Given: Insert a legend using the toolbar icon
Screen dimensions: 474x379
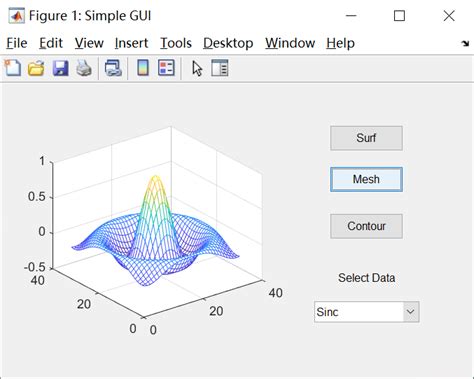Looking at the screenshot, I should [x=166, y=68].
